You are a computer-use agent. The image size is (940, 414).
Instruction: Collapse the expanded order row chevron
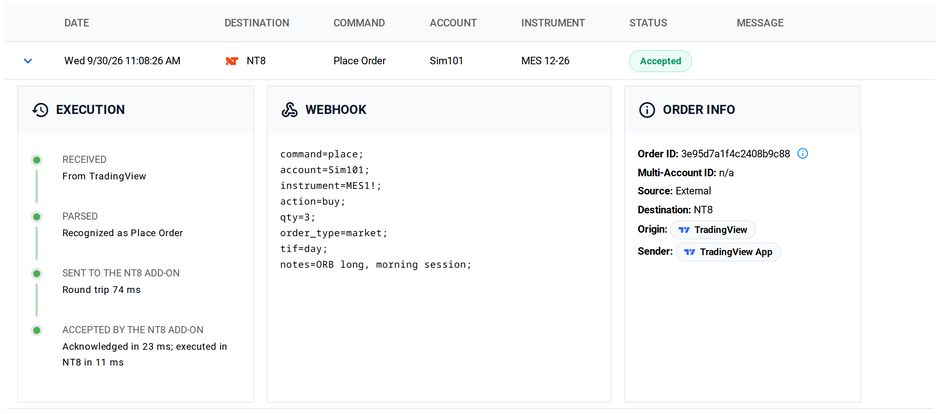28,61
